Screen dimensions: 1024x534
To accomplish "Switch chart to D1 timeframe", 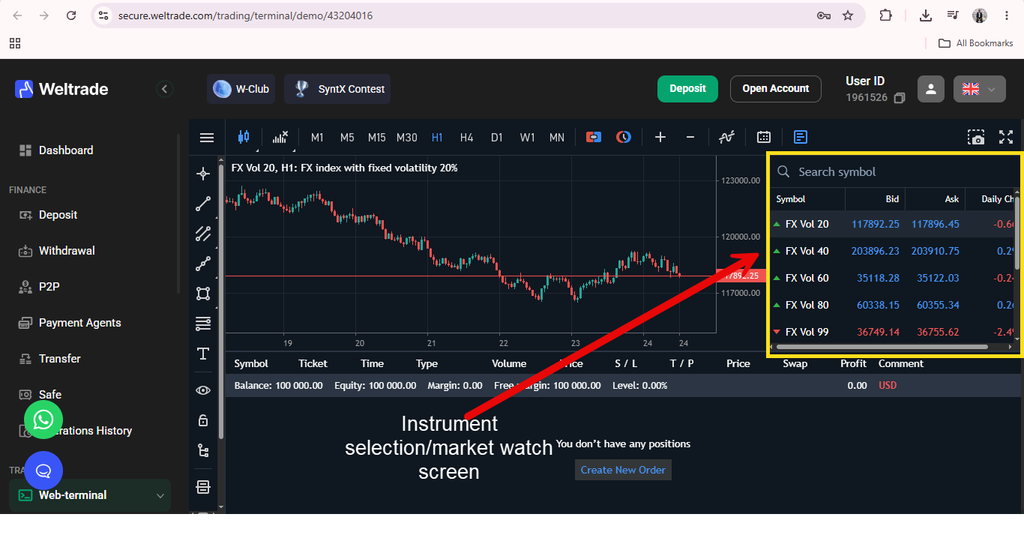I will pyautogui.click(x=496, y=137).
